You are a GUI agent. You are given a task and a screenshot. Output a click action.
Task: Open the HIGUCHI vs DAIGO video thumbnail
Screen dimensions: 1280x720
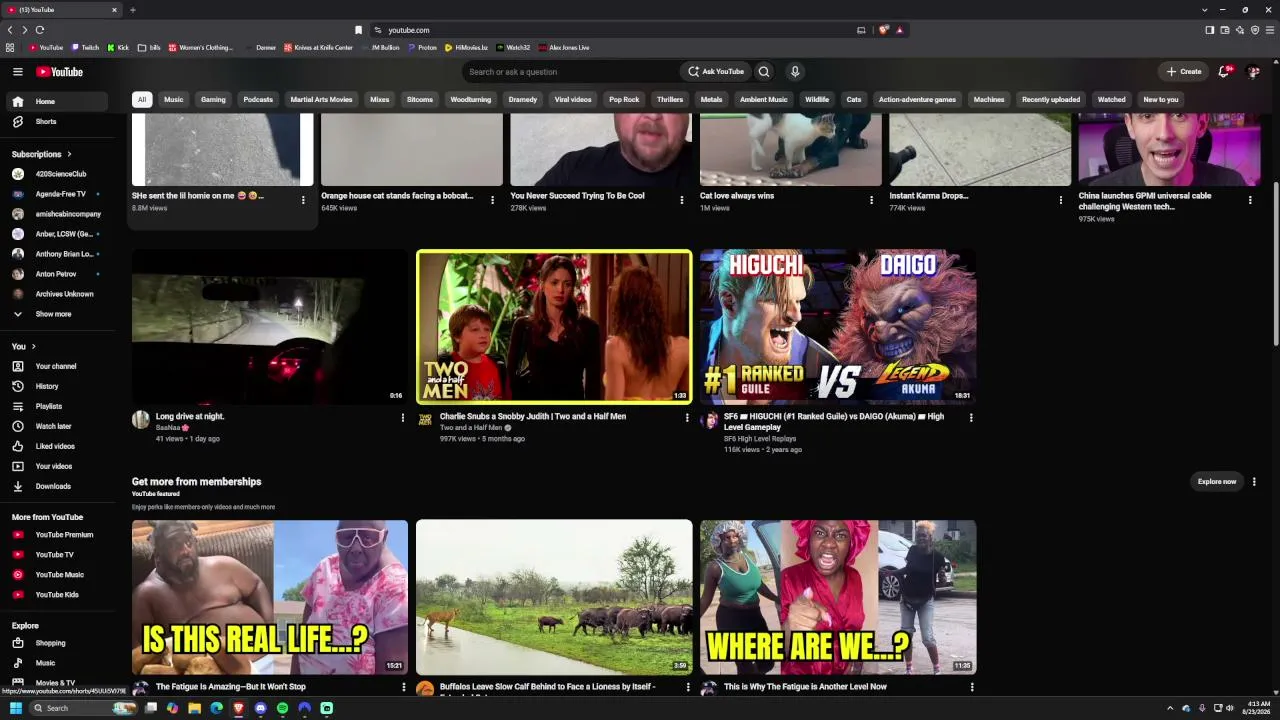[838, 327]
